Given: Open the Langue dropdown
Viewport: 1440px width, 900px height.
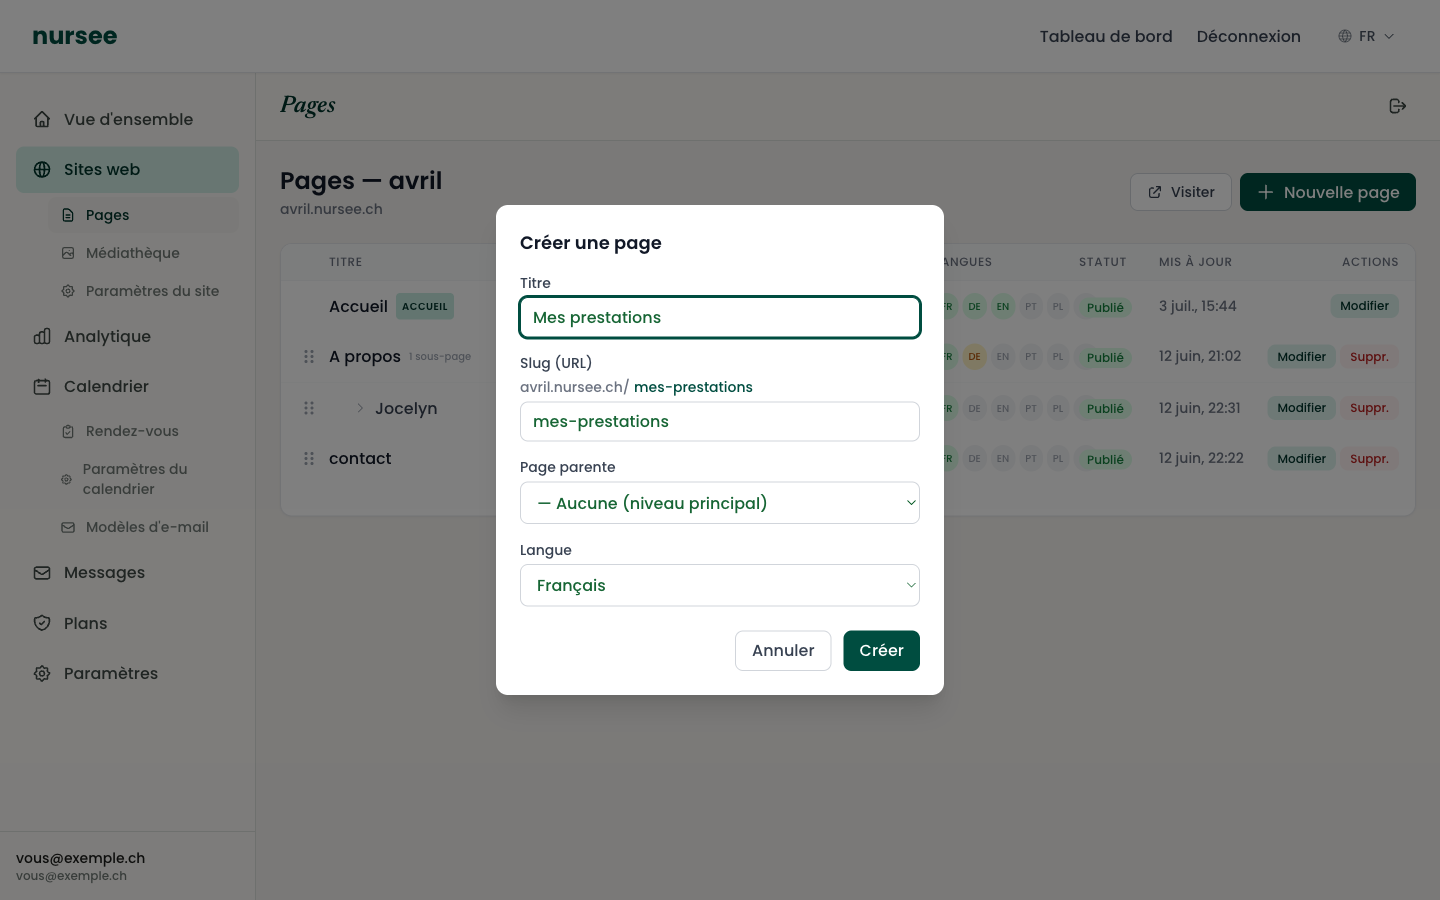Looking at the screenshot, I should pyautogui.click(x=720, y=585).
